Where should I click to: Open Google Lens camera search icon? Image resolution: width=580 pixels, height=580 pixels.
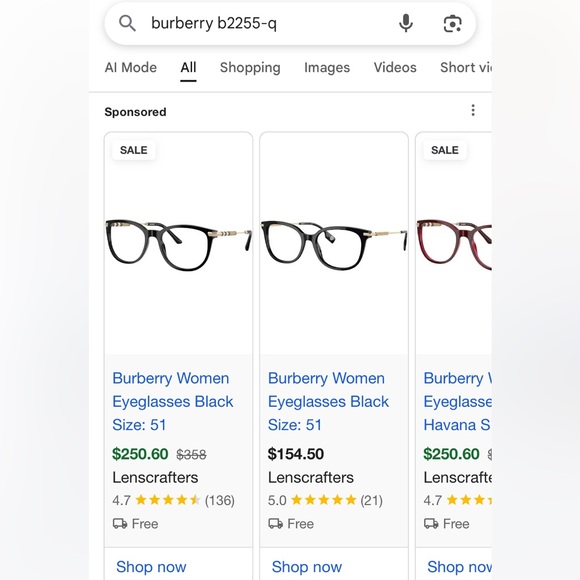point(452,24)
